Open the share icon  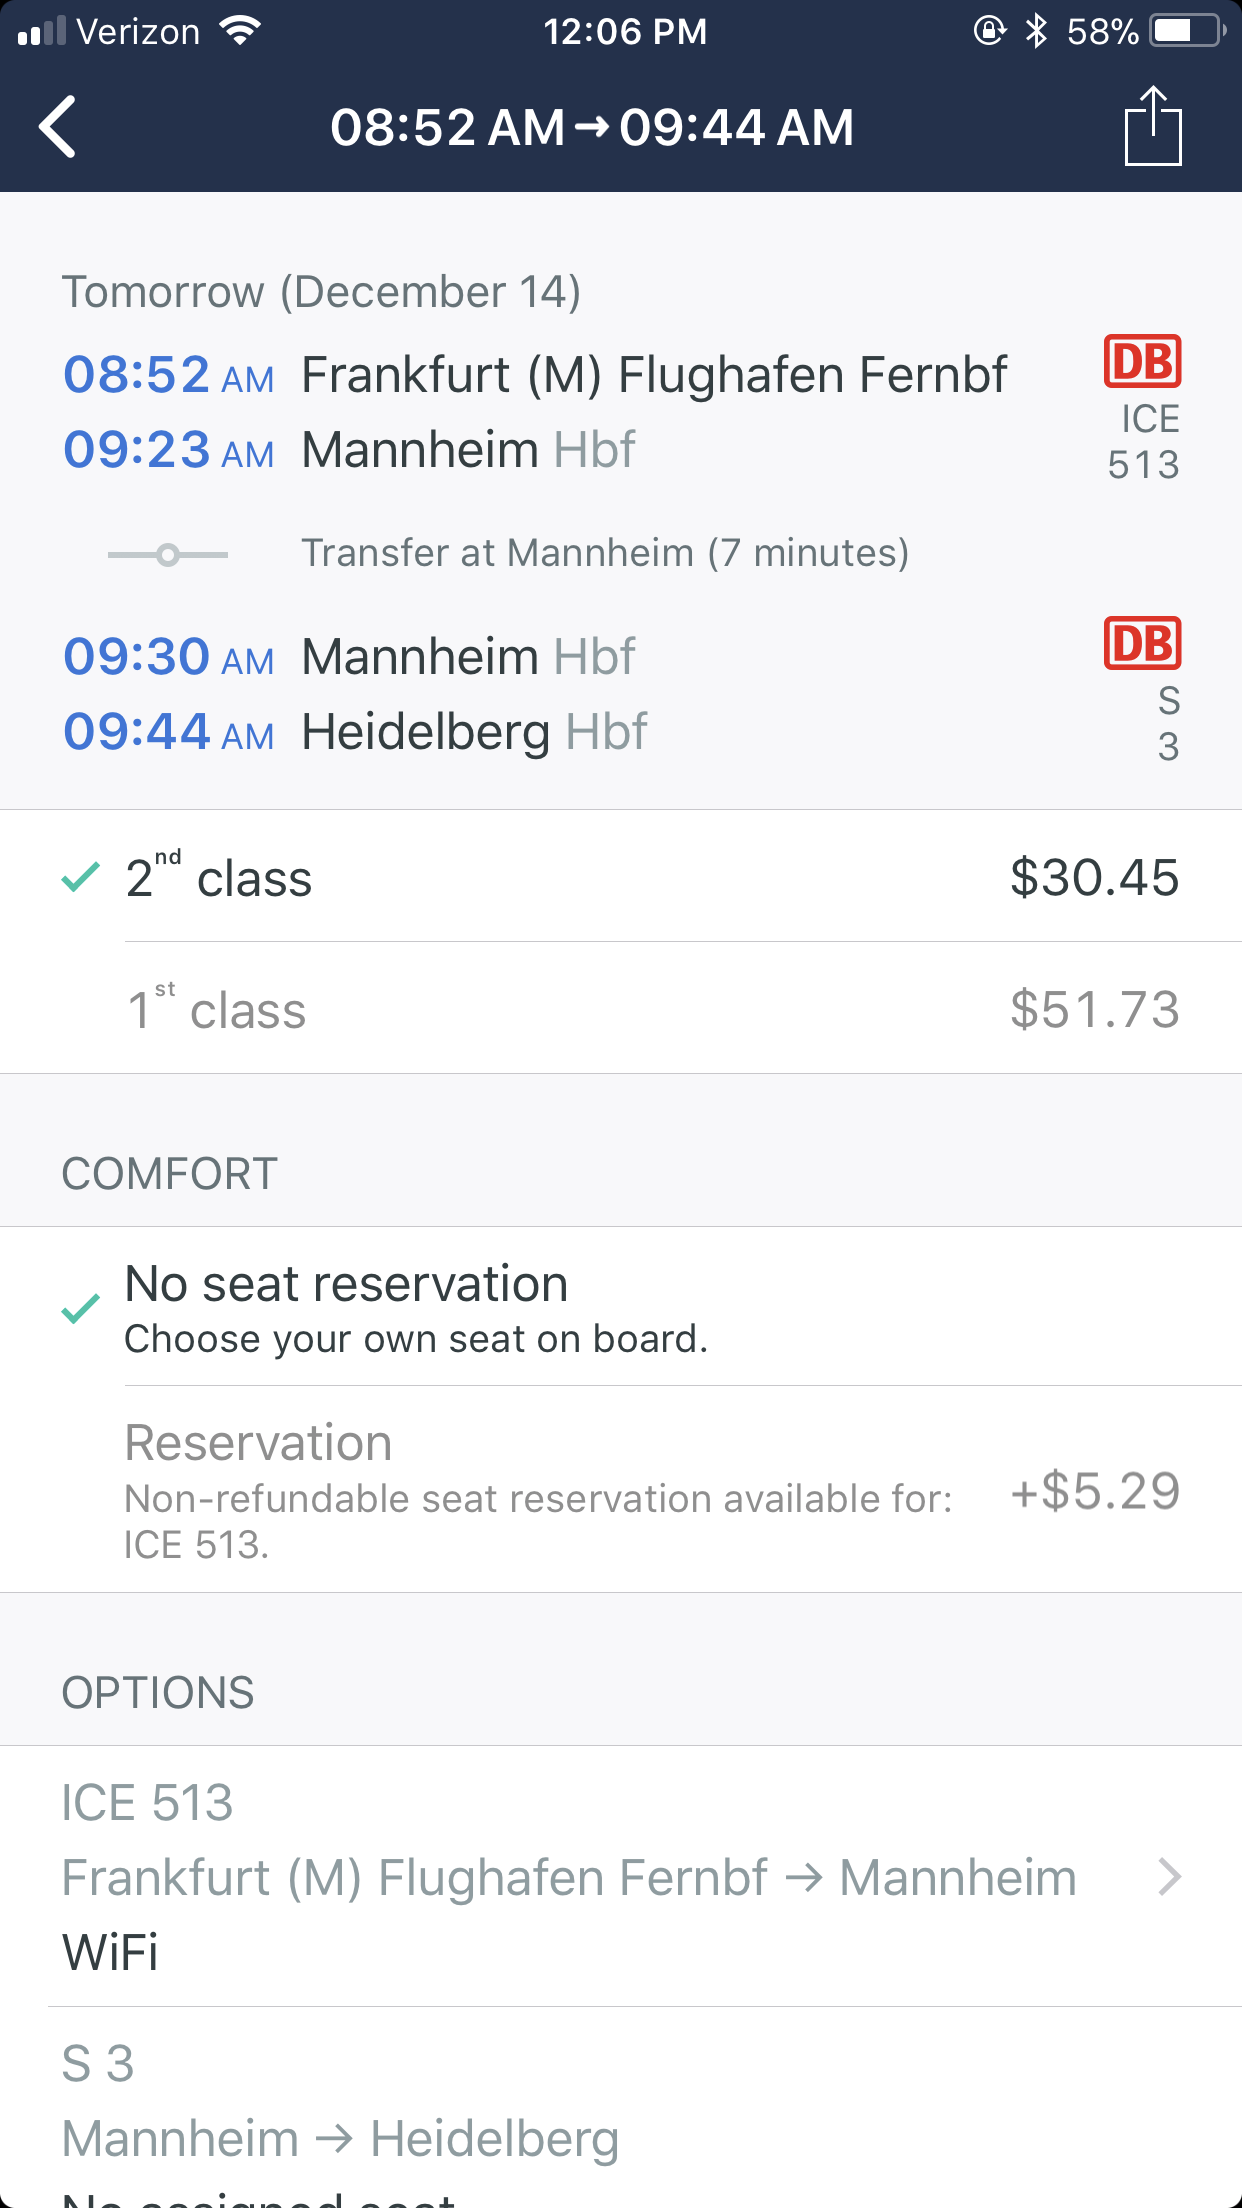(x=1153, y=126)
